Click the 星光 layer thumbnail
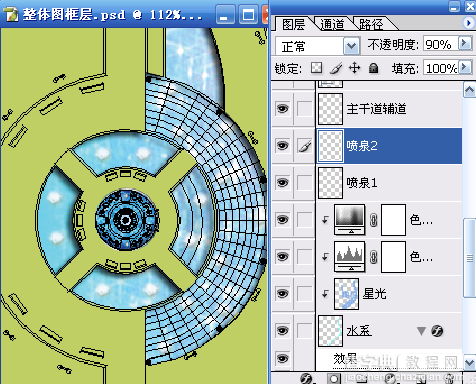476x384 pixels. [x=347, y=294]
